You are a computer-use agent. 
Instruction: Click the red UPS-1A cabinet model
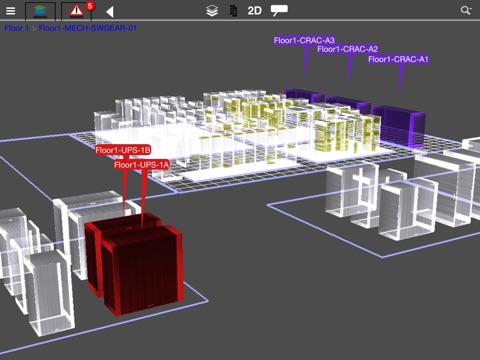pyautogui.click(x=143, y=270)
